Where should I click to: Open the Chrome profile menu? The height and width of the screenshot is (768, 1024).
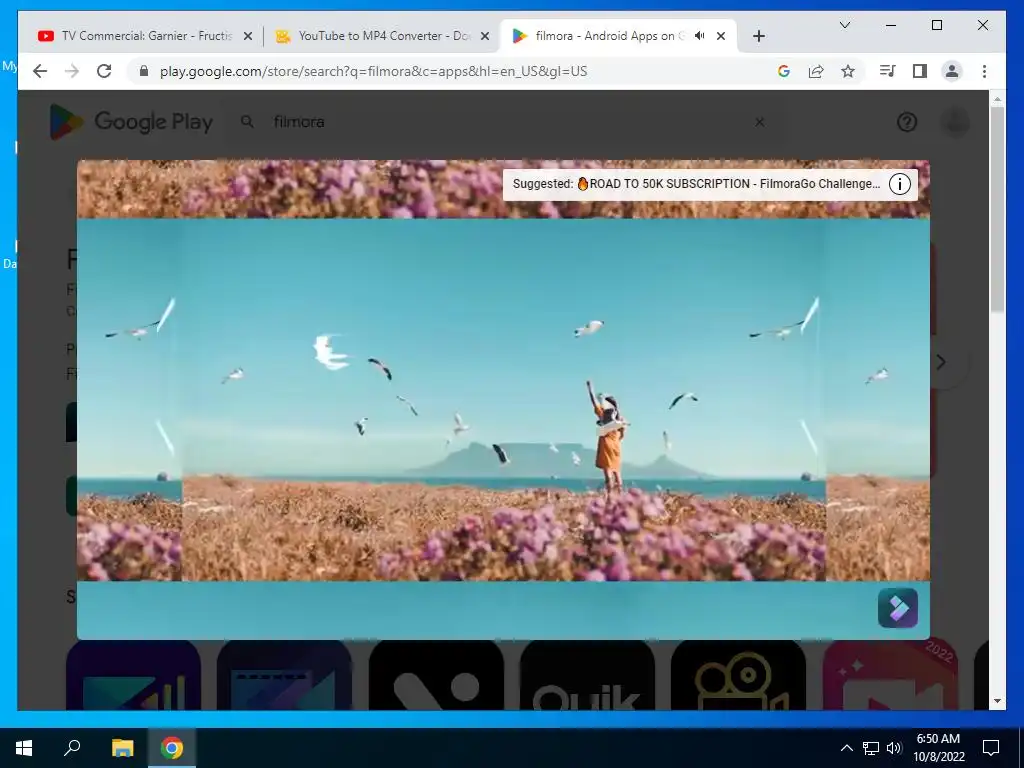pos(952,71)
